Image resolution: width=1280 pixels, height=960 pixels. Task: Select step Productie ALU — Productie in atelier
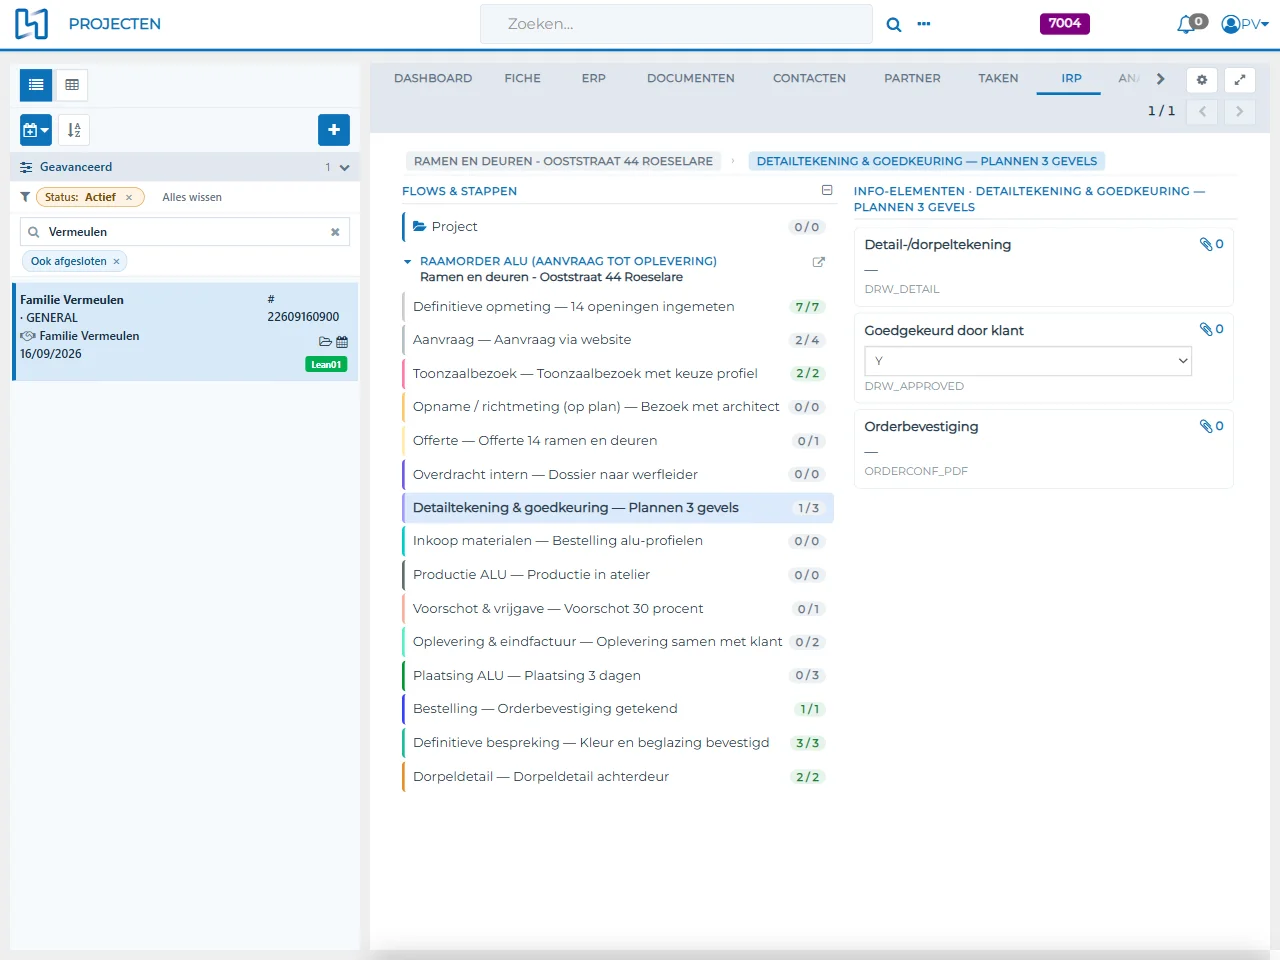[618, 575]
